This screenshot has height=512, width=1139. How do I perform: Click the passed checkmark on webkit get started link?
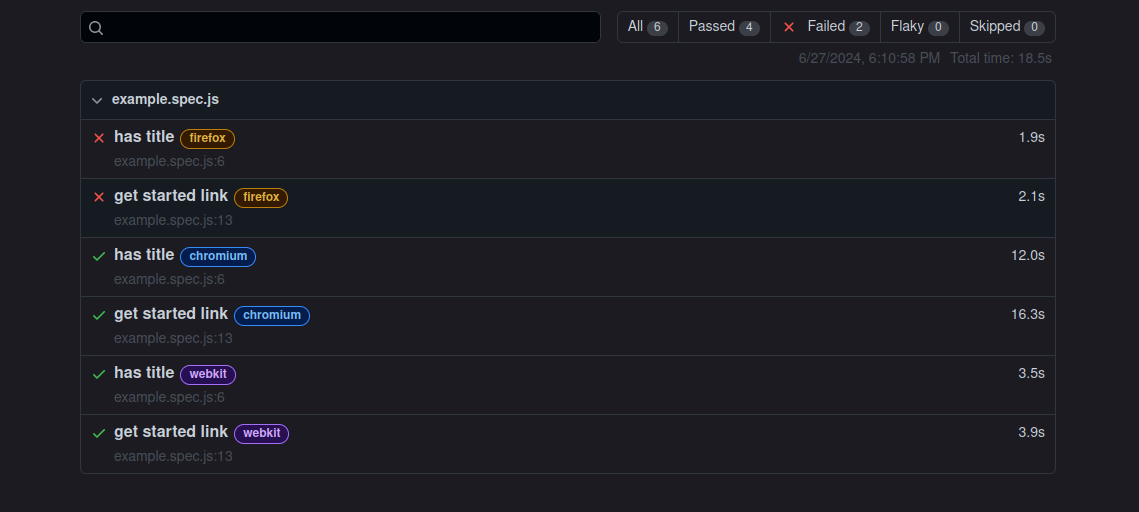click(99, 433)
